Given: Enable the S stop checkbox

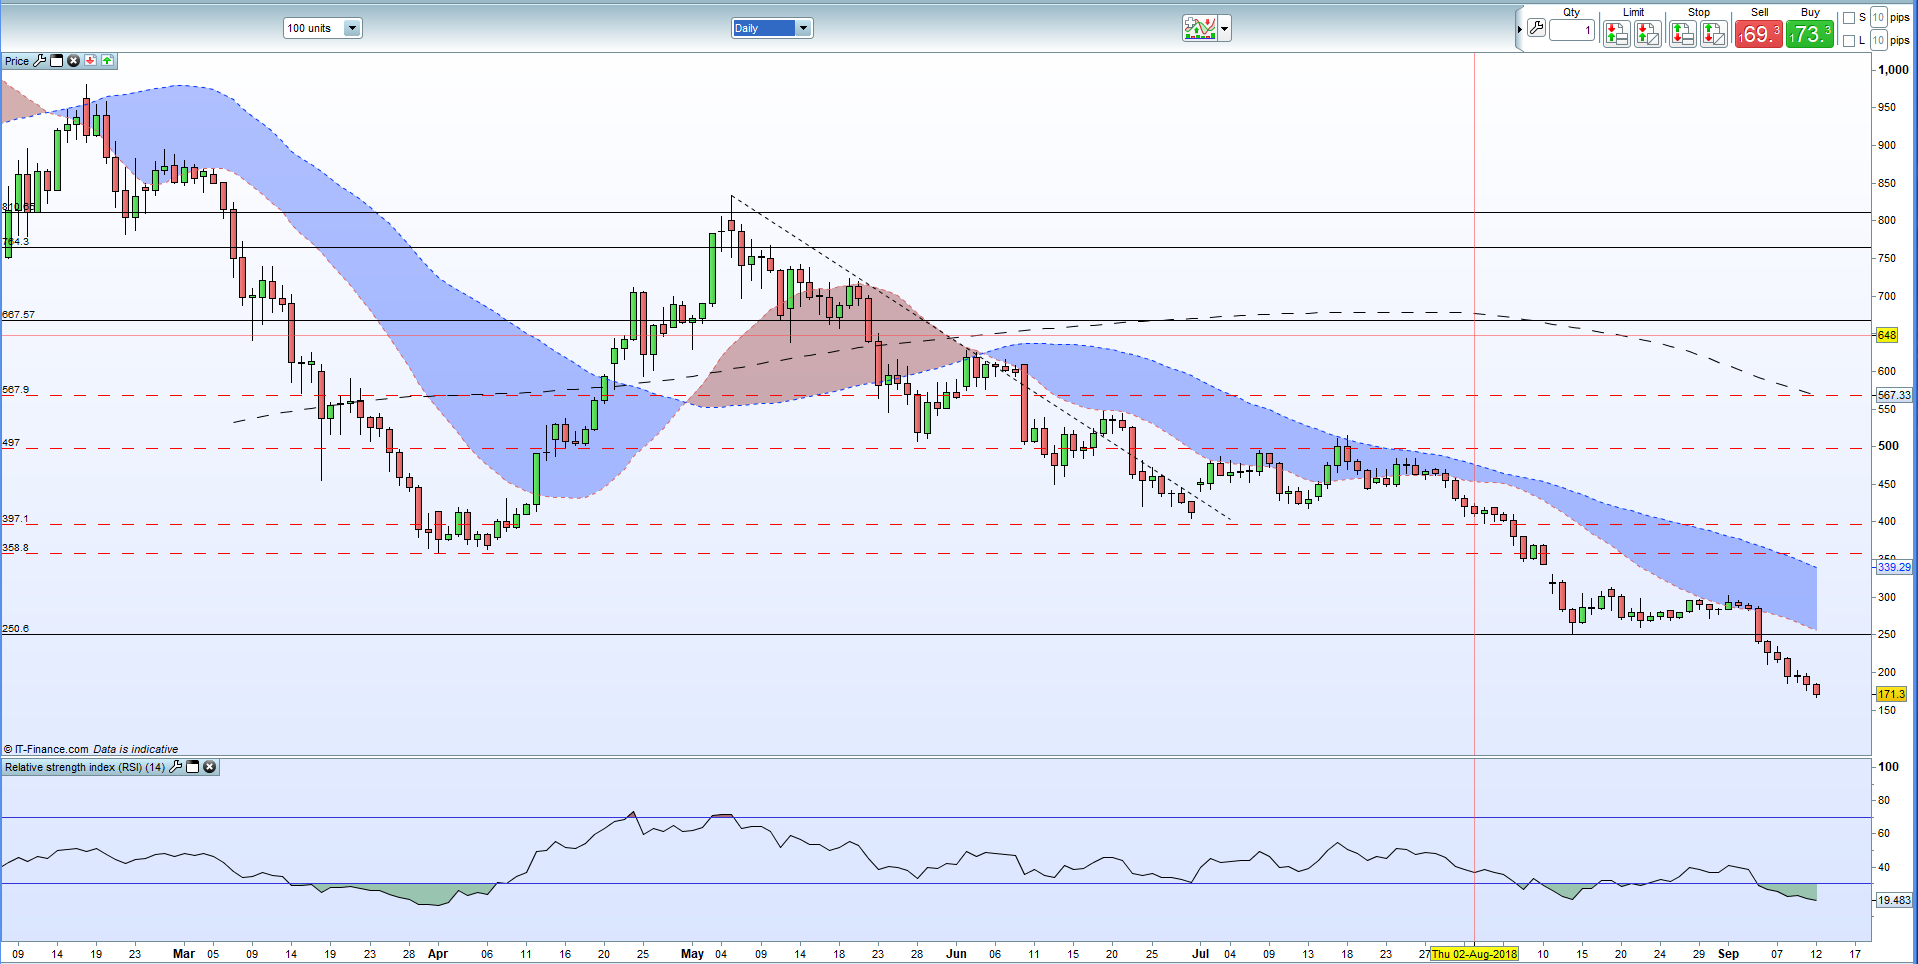Looking at the screenshot, I should tap(1849, 18).
